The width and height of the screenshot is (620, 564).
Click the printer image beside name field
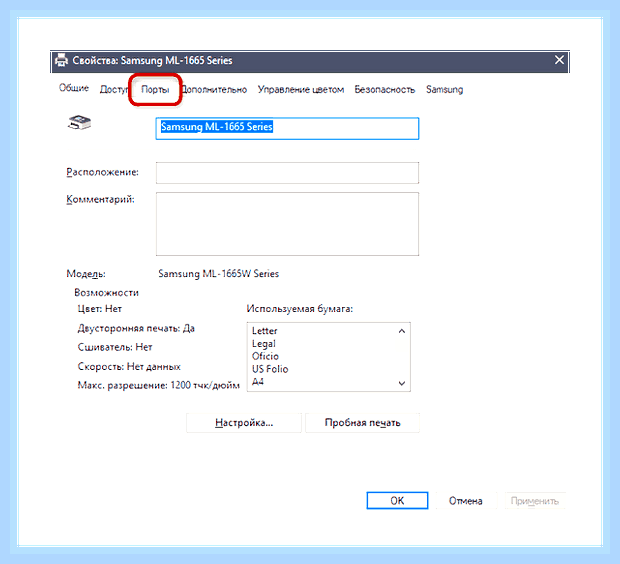(79, 123)
